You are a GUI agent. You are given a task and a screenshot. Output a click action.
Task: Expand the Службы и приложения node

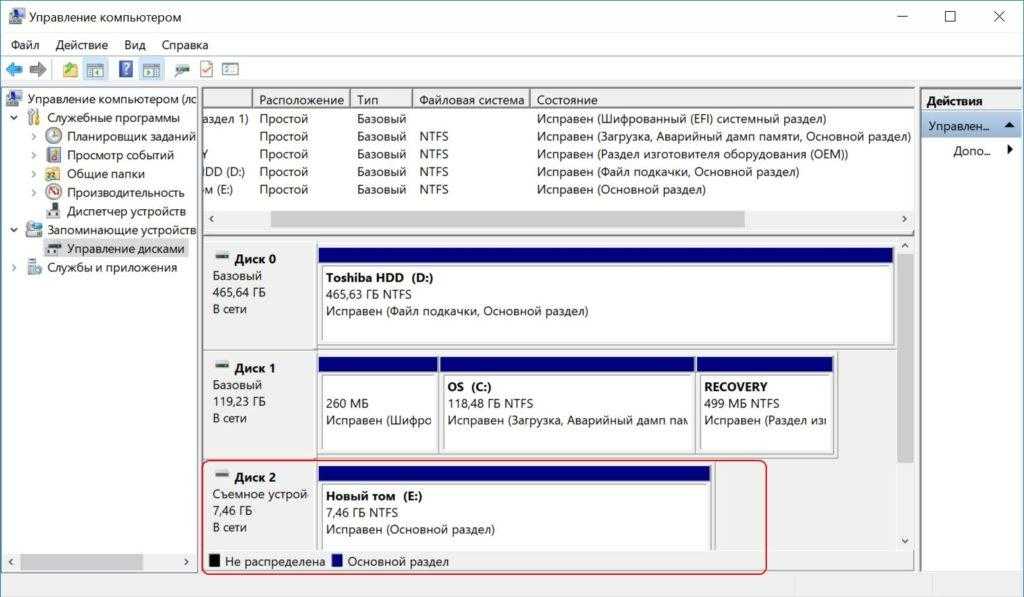(x=14, y=267)
